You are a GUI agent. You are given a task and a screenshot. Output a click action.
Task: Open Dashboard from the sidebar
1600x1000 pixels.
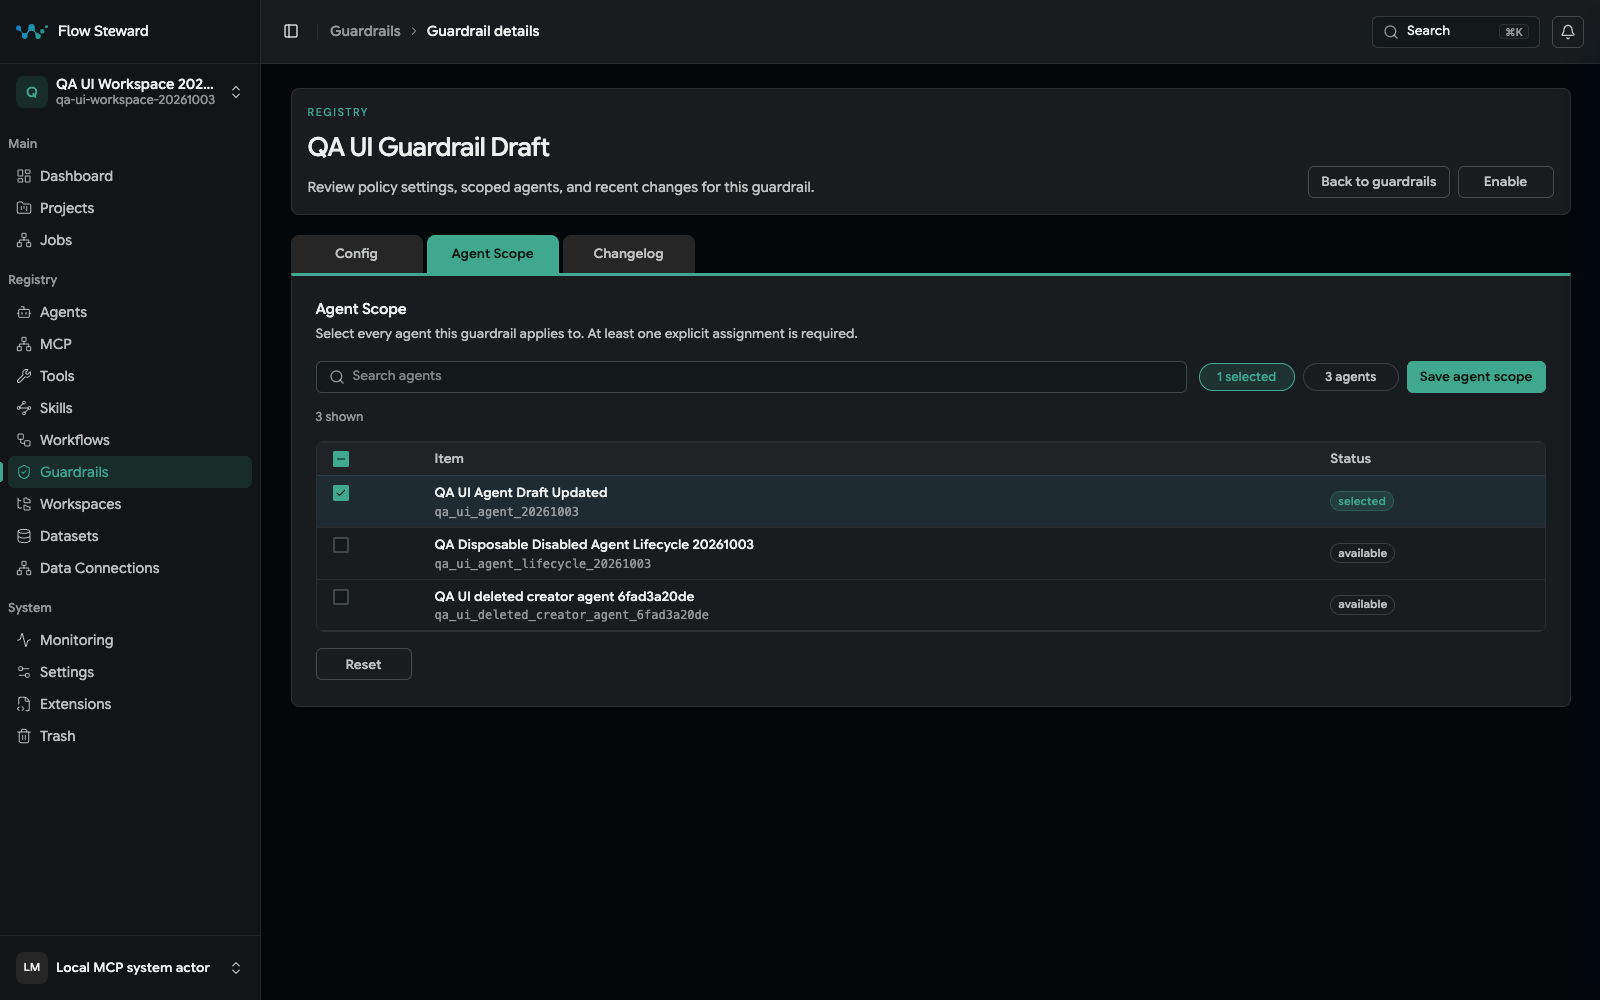point(130,176)
